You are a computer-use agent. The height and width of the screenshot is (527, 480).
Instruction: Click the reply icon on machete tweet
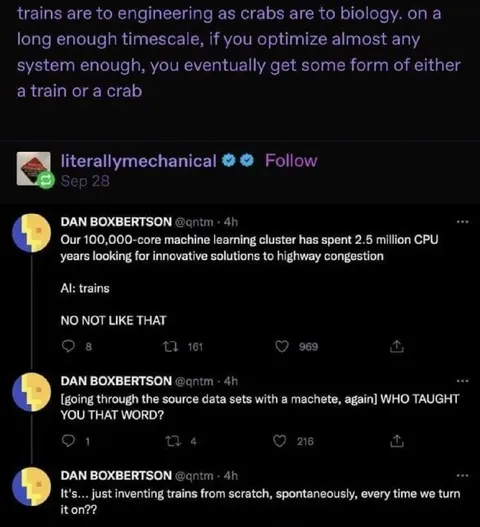[x=69, y=441]
